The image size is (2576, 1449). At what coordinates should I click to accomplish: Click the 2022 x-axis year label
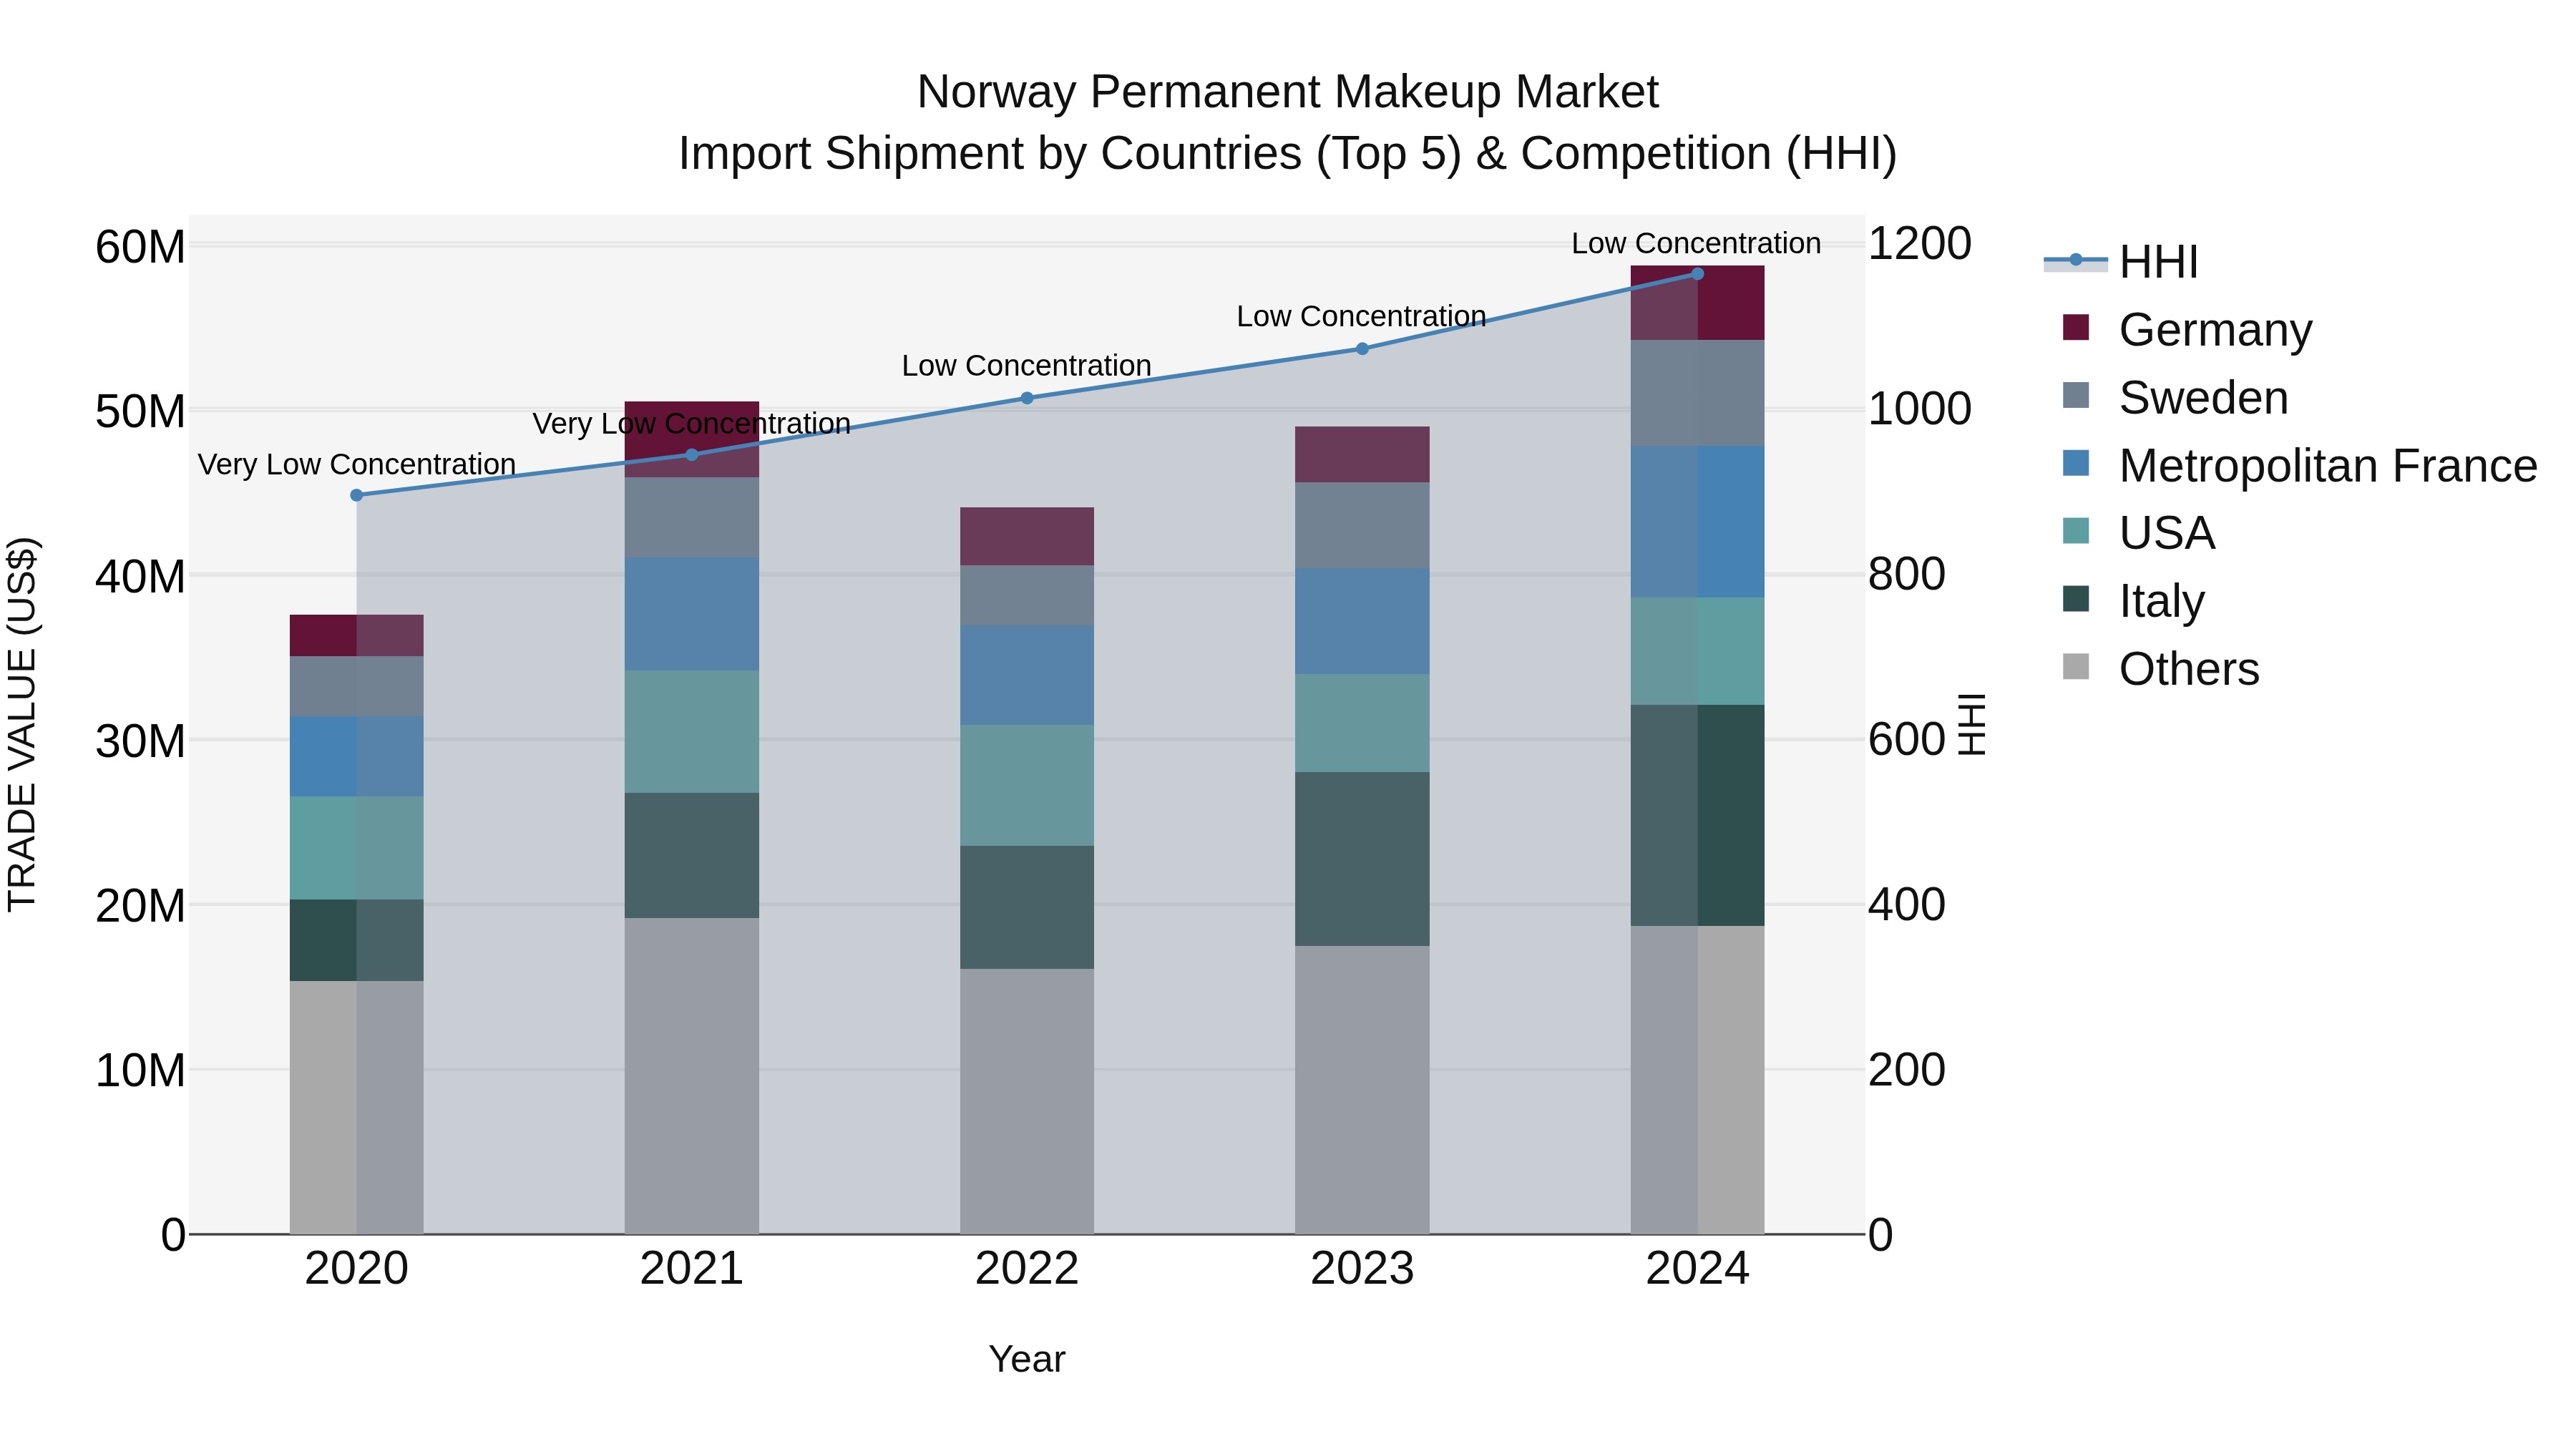pos(1027,1269)
